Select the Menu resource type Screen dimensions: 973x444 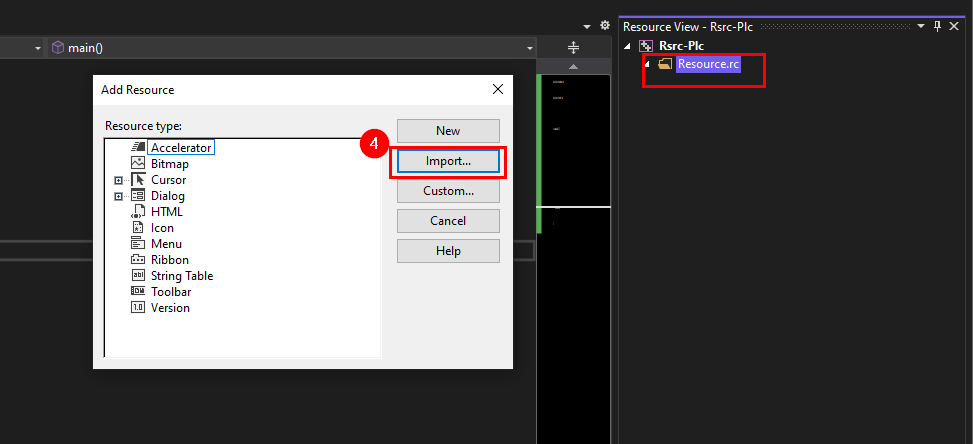pos(166,244)
